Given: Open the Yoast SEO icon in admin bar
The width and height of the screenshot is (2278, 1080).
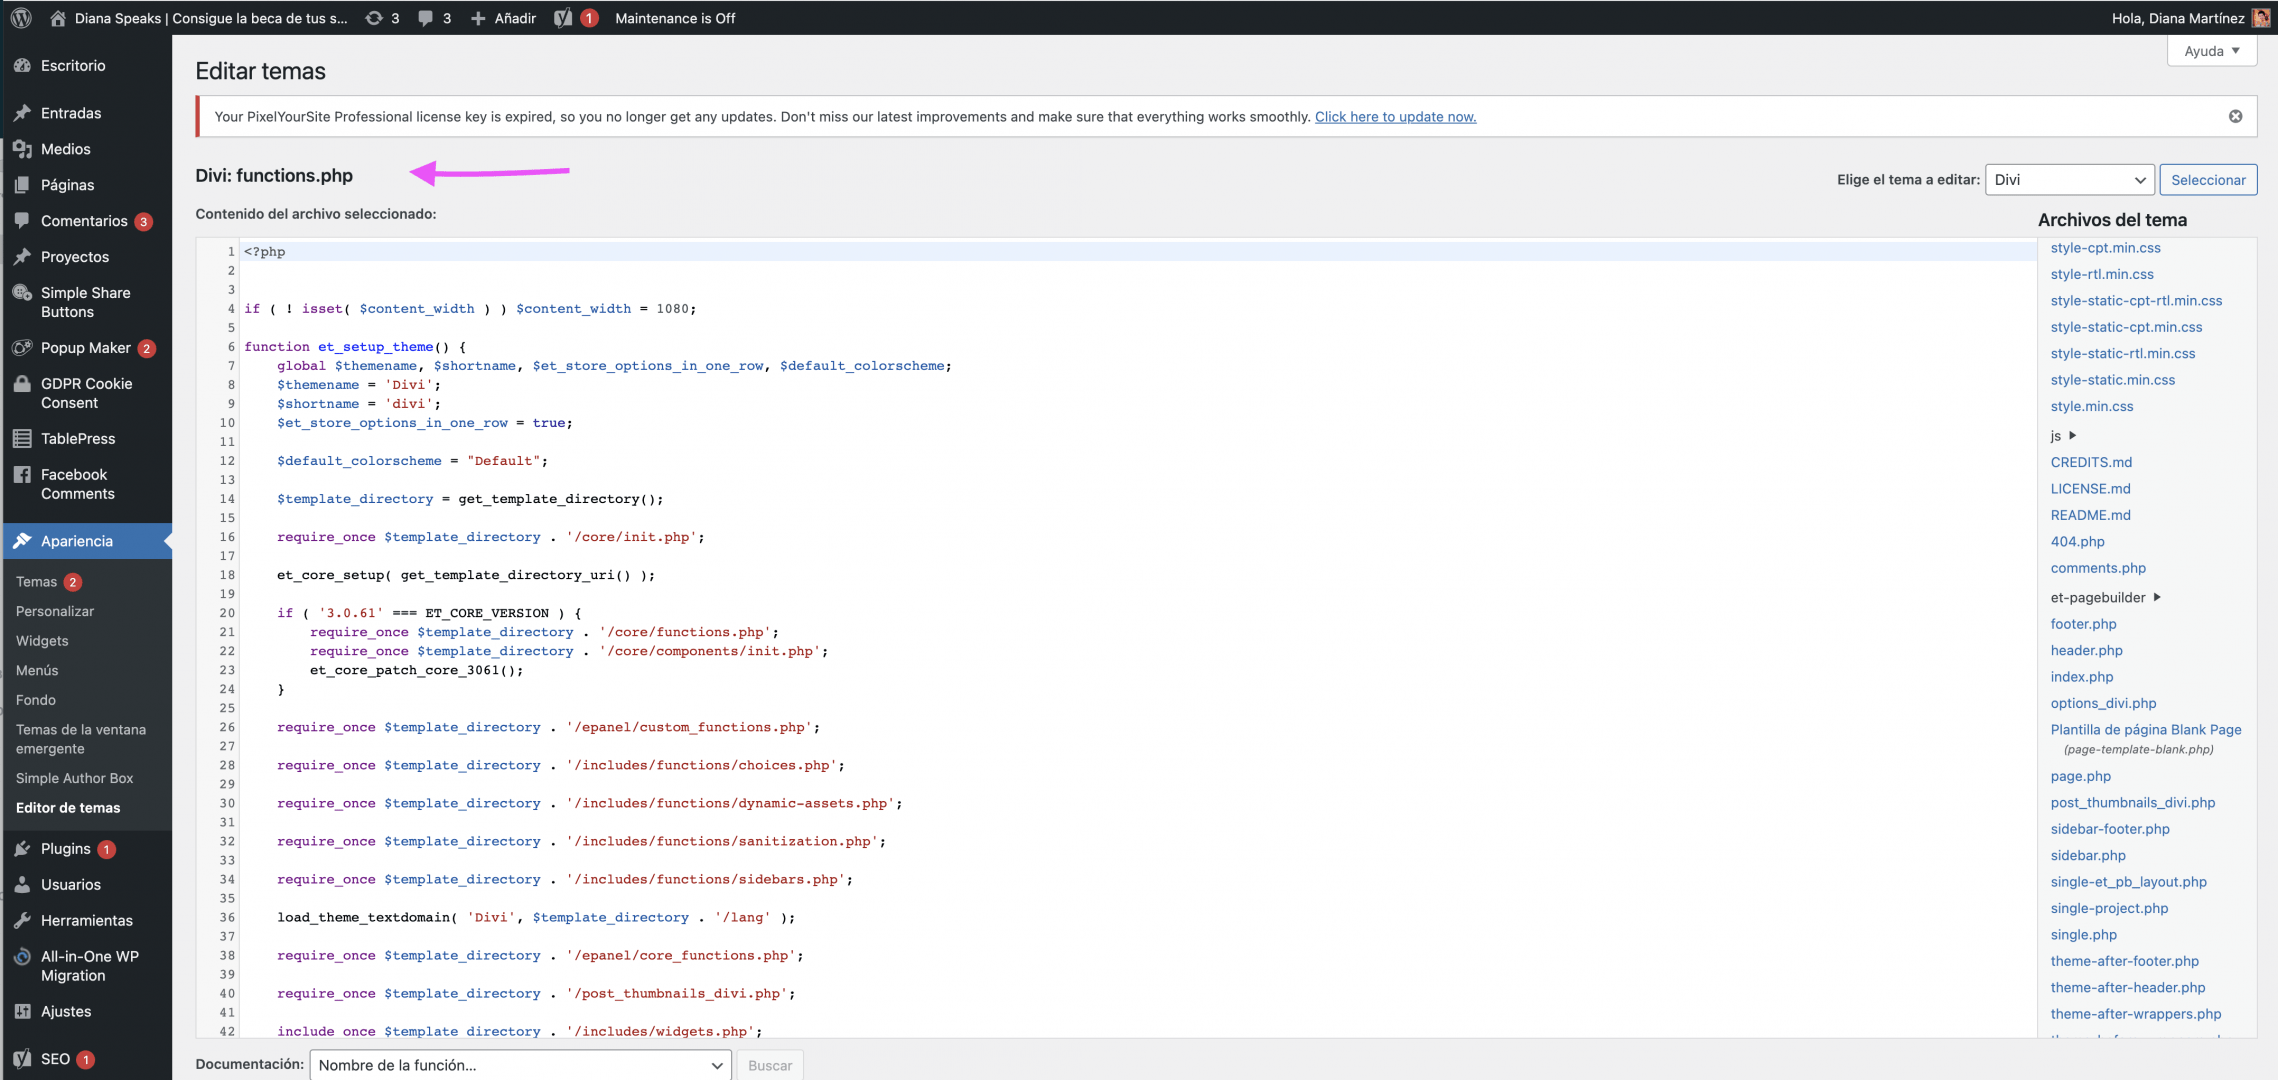Looking at the screenshot, I should point(563,18).
